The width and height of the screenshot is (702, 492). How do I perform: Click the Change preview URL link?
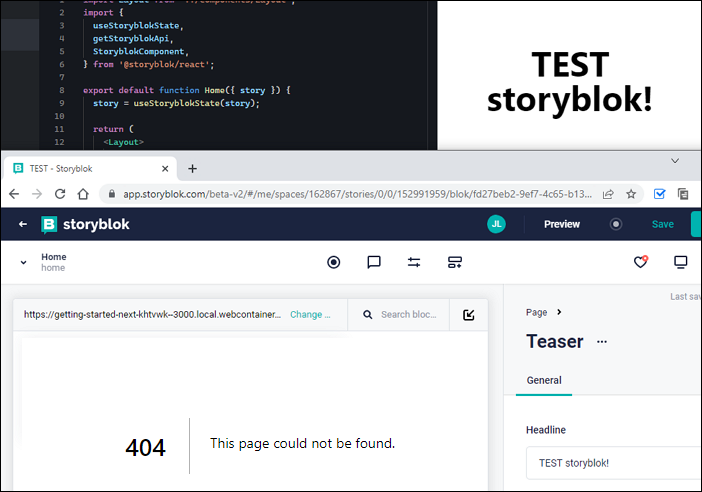[310, 315]
